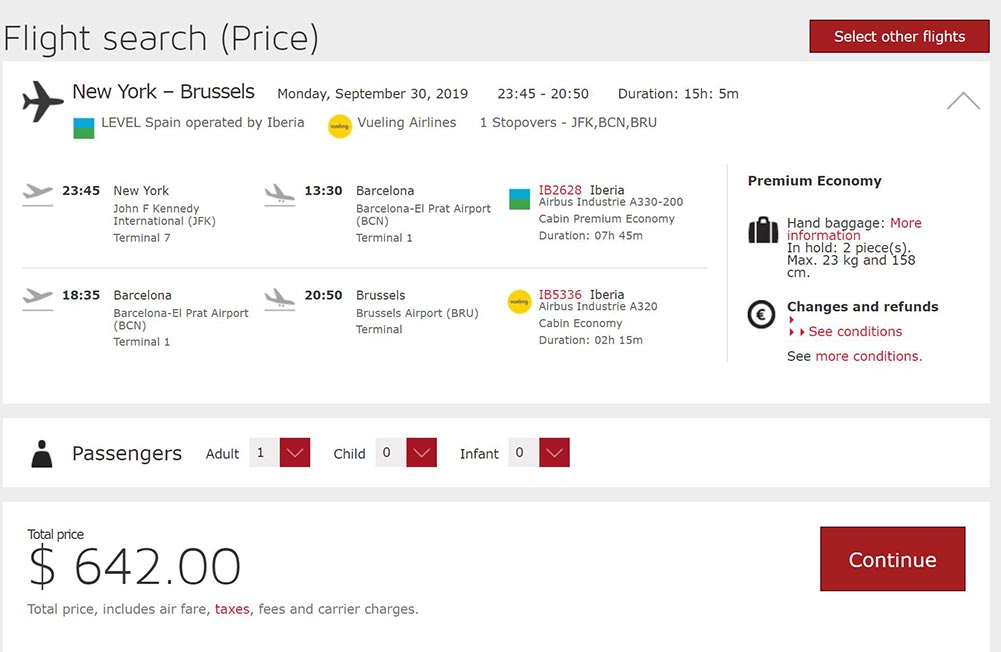Click the airplane icon beside New York – Brussels
Image resolution: width=1001 pixels, height=652 pixels.
coord(43,102)
